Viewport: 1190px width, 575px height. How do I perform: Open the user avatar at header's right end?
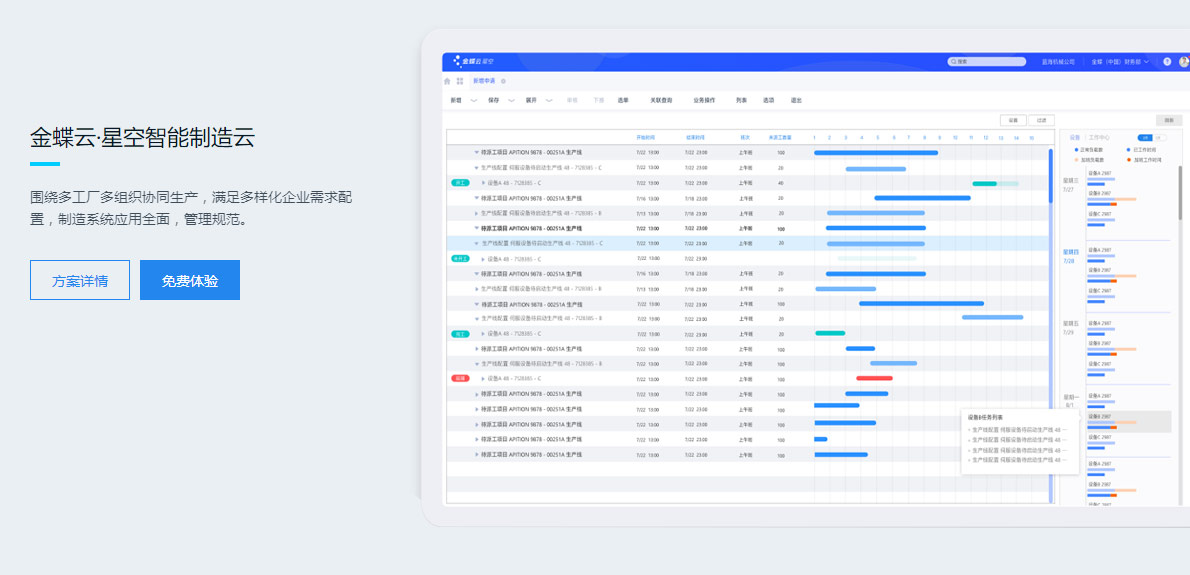click(x=1185, y=61)
